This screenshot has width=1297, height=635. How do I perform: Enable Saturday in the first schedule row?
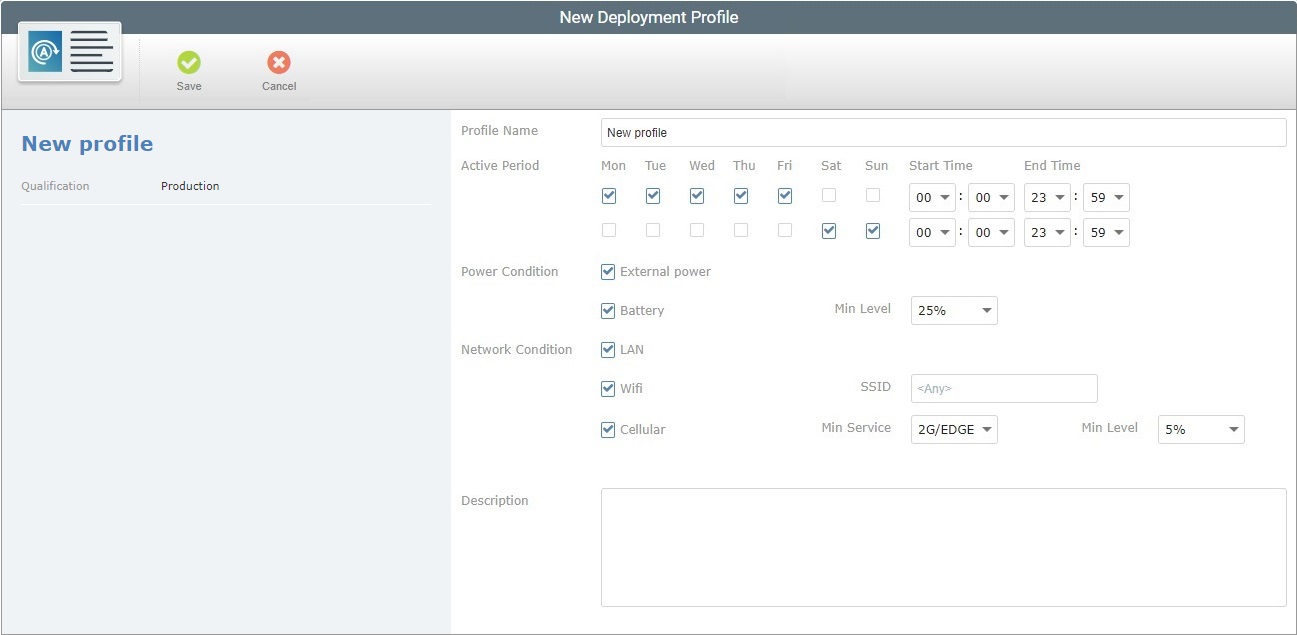tap(830, 196)
